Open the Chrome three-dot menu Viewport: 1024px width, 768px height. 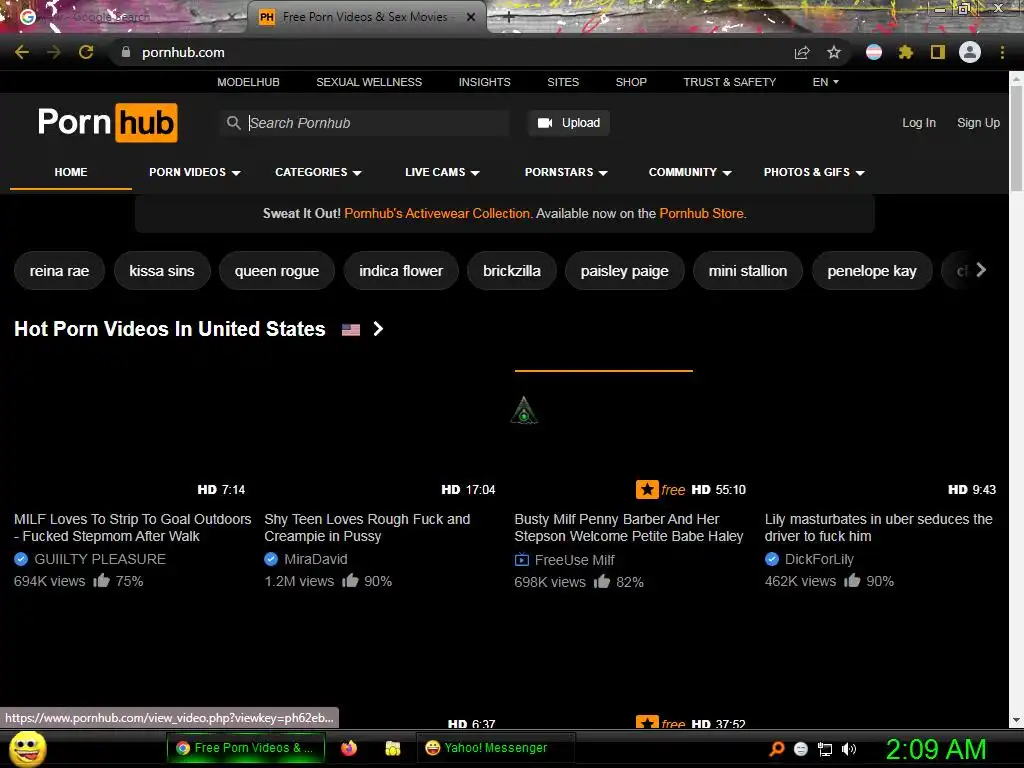1002,52
